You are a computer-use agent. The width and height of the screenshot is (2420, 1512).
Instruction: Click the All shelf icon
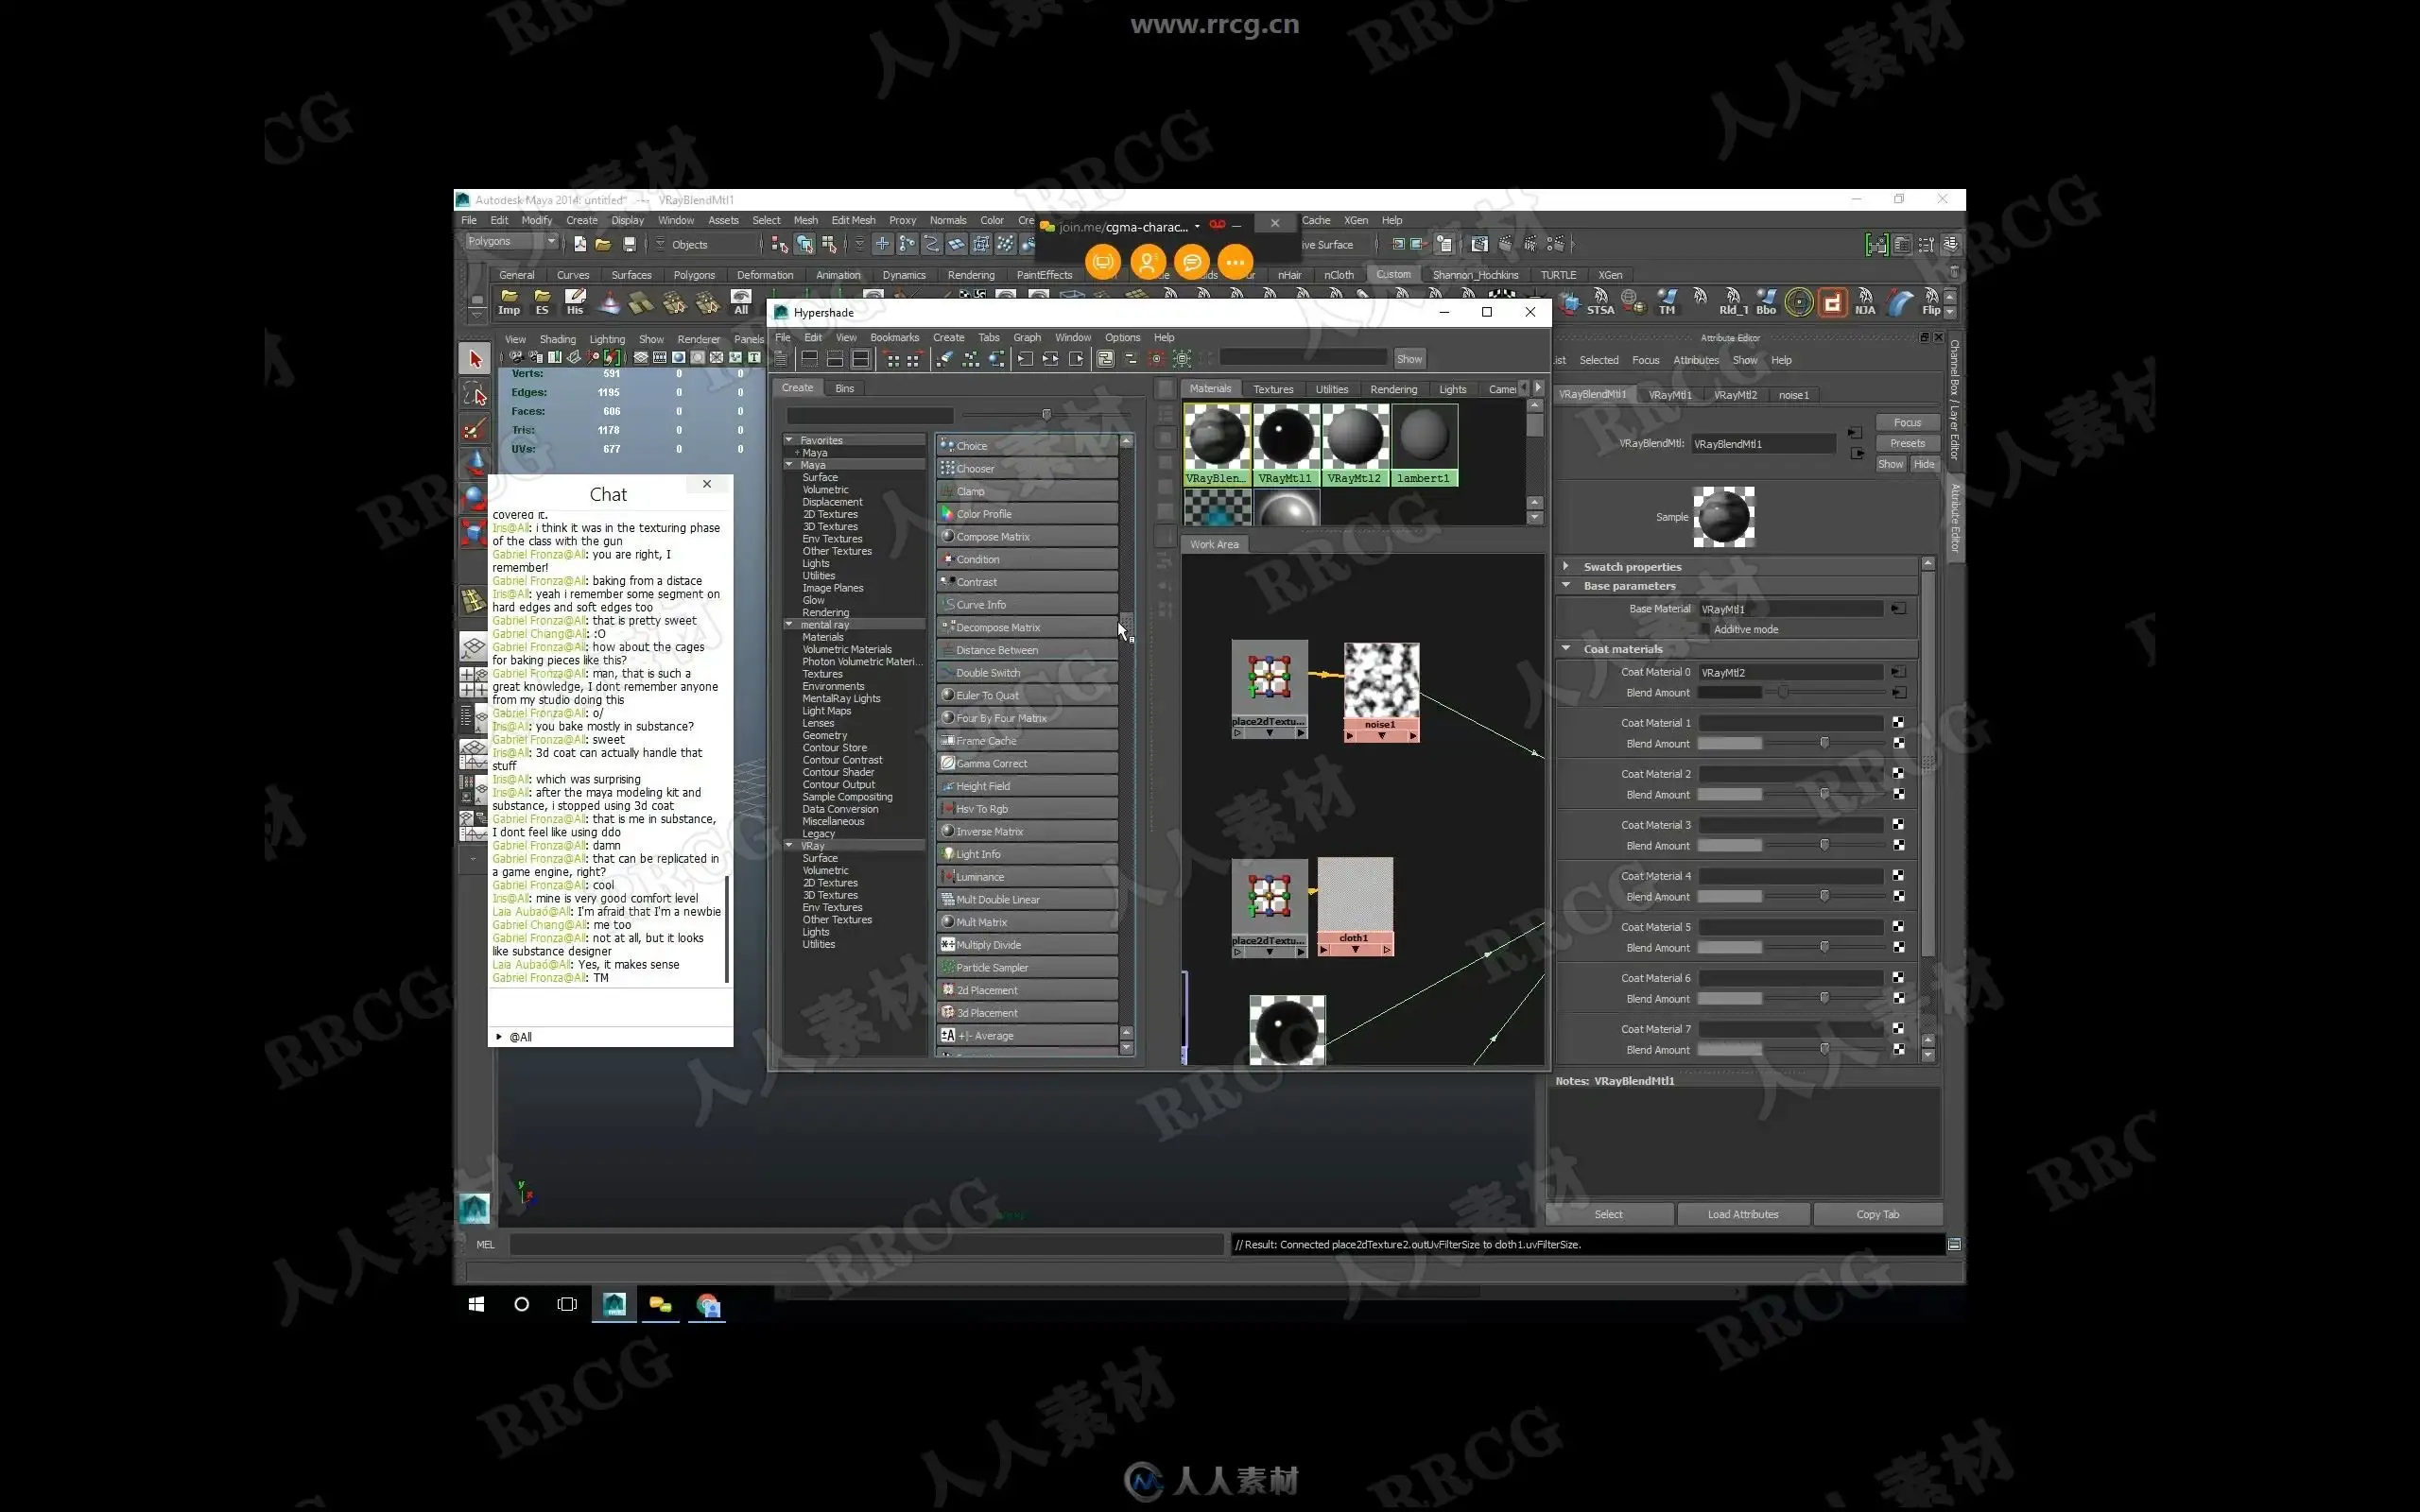(x=741, y=302)
